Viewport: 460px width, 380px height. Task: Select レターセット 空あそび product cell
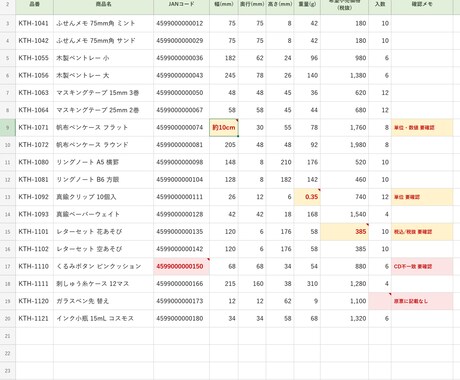coord(103,249)
